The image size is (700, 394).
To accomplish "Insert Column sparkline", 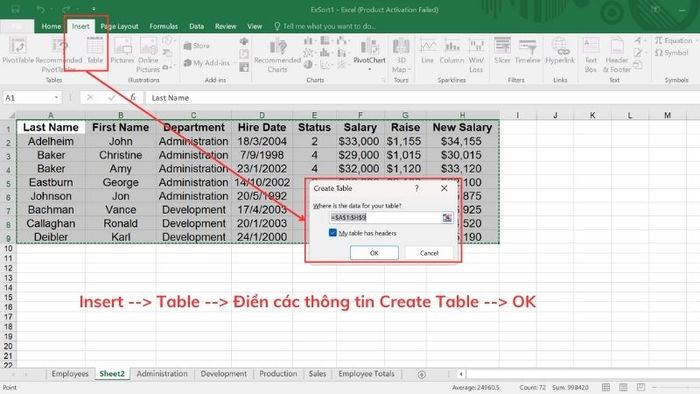I will (x=452, y=50).
